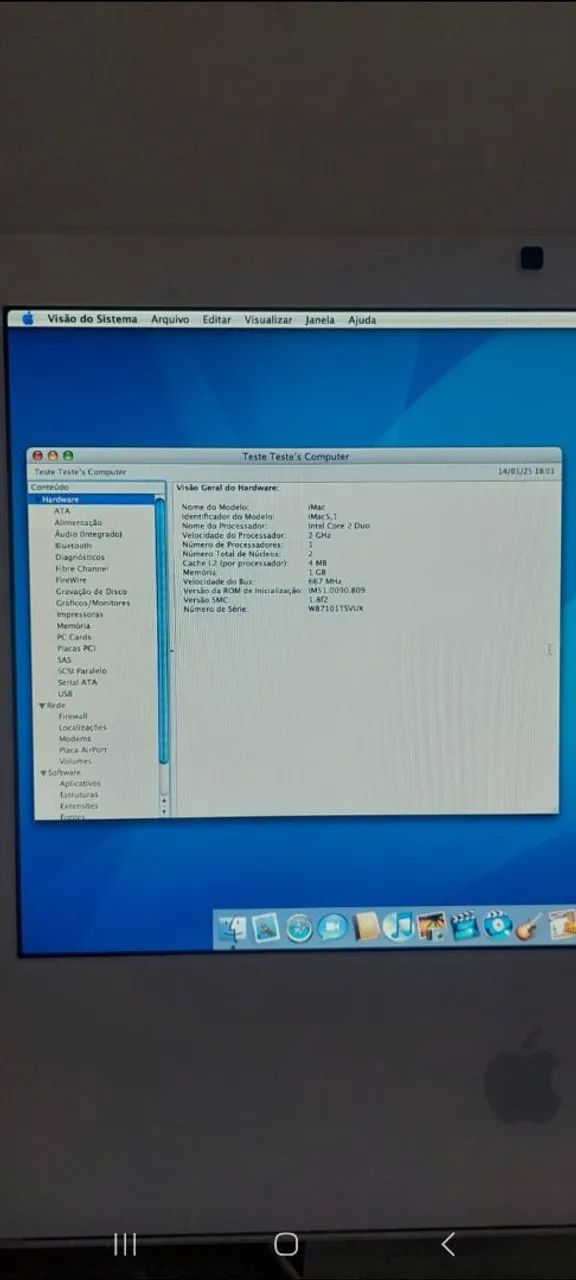Select SAS in the sidebar
This screenshot has height=1280, width=576.
click(x=64, y=660)
